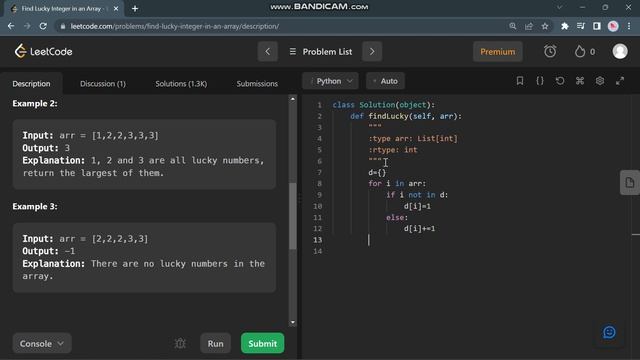
Task: Open the Python language dropdown
Action: coord(331,81)
